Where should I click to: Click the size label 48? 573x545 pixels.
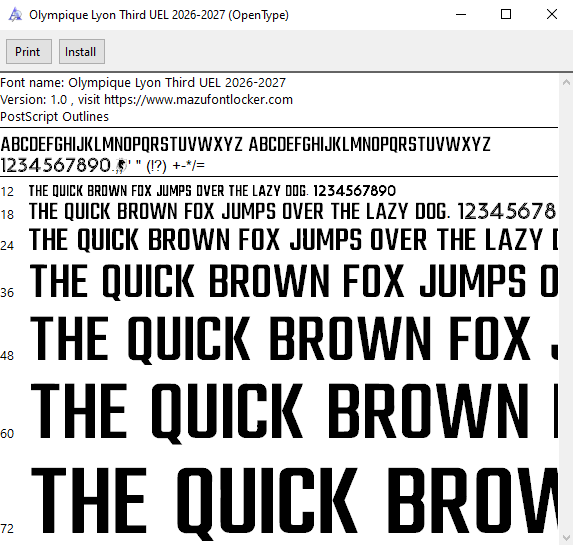pos(7,356)
